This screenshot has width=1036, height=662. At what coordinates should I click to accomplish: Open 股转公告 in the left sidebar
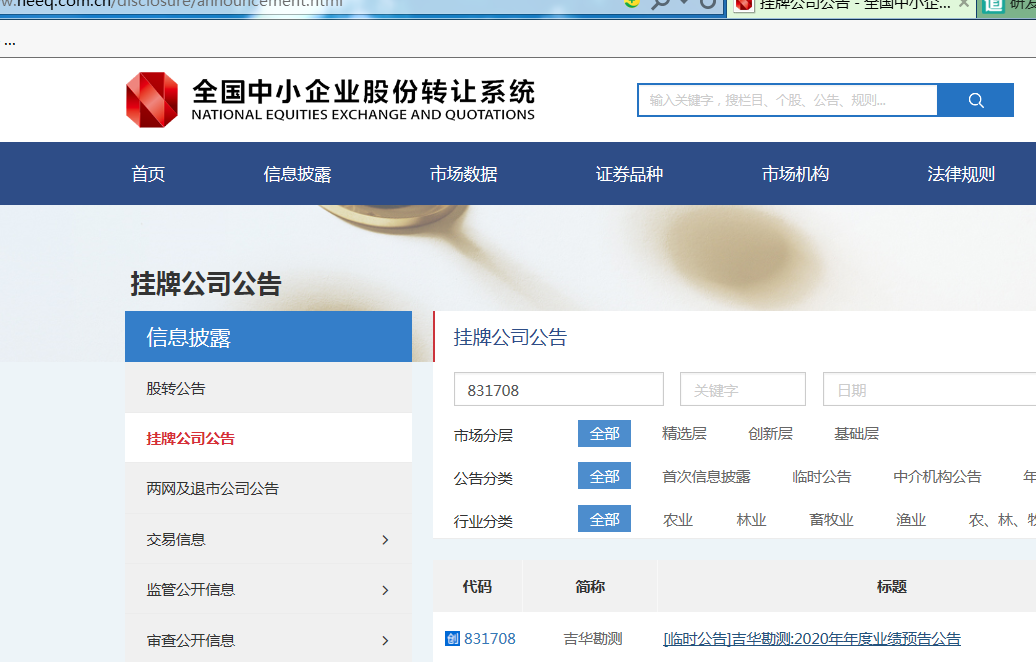tap(176, 388)
